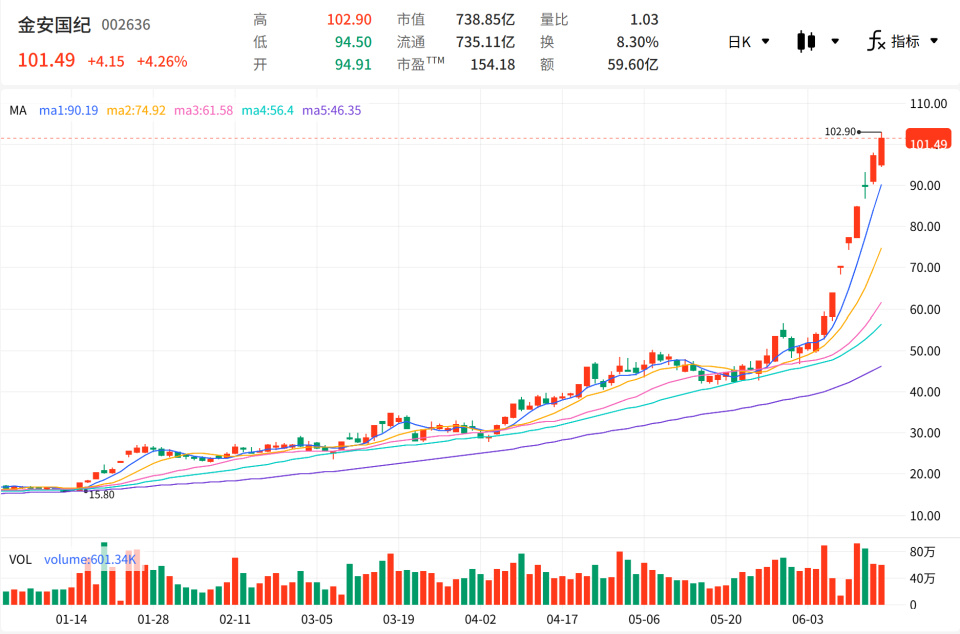Click the fx indicator icon

click(x=876, y=41)
